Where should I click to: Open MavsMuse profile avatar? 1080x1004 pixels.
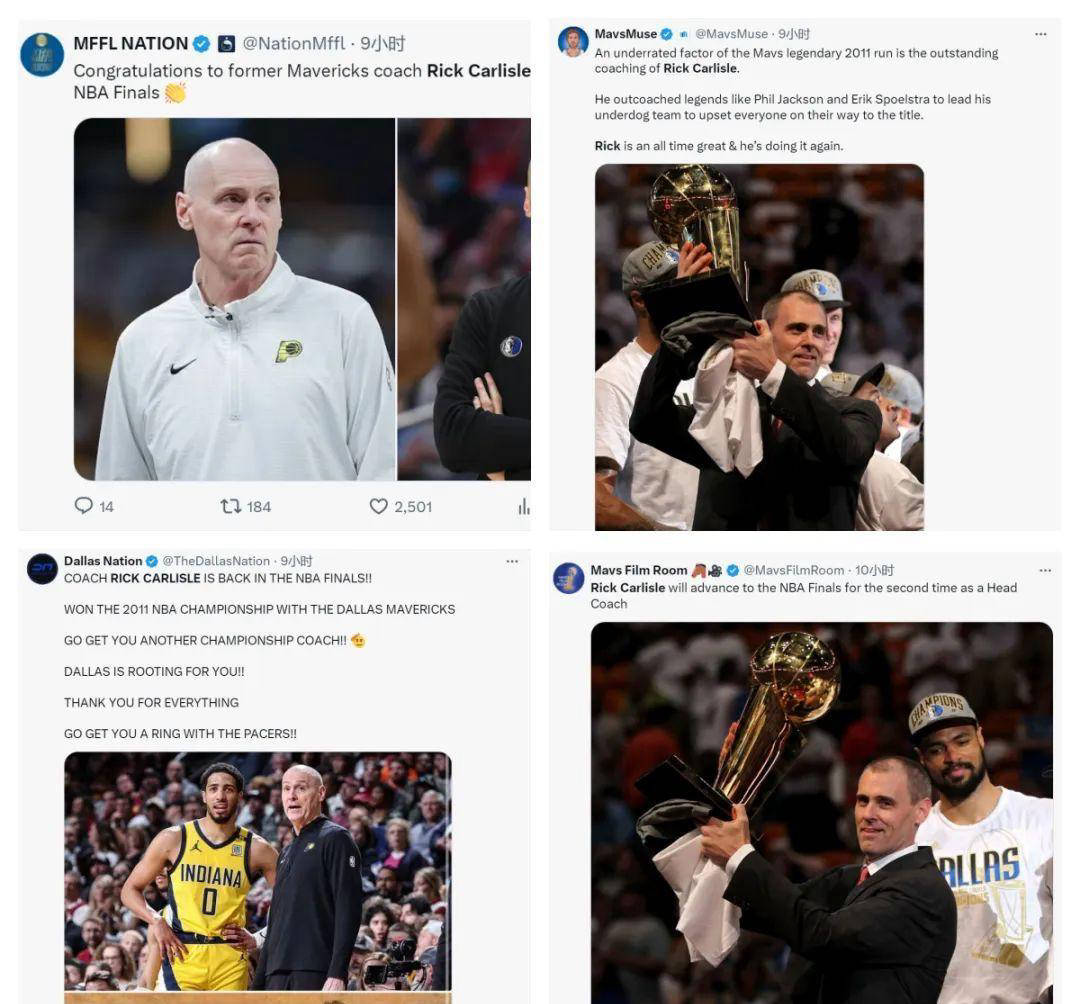point(573,42)
